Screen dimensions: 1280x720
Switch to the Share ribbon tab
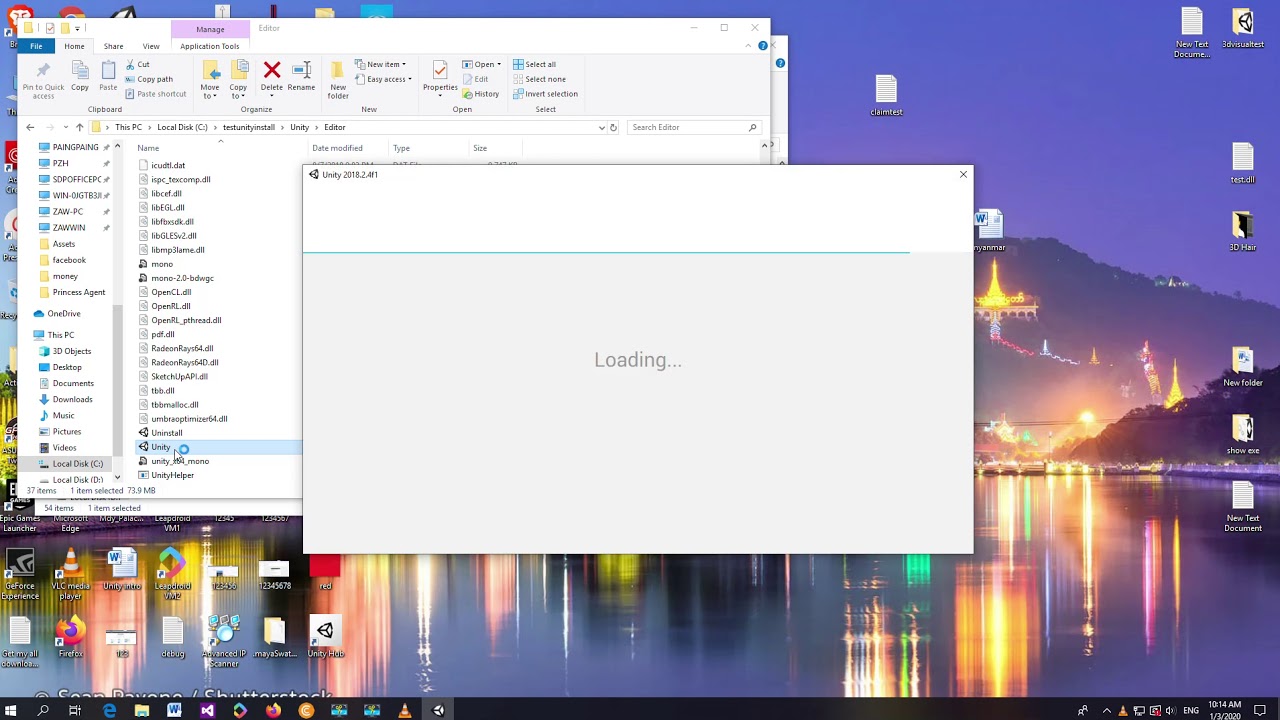pyautogui.click(x=113, y=46)
